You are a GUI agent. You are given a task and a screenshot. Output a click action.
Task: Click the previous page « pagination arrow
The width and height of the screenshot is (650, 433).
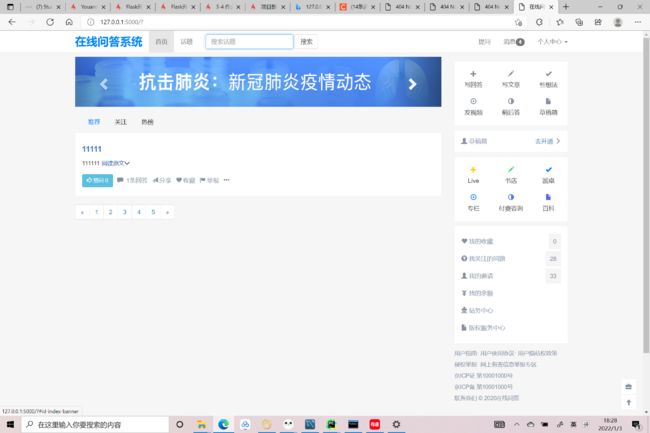coord(82,212)
